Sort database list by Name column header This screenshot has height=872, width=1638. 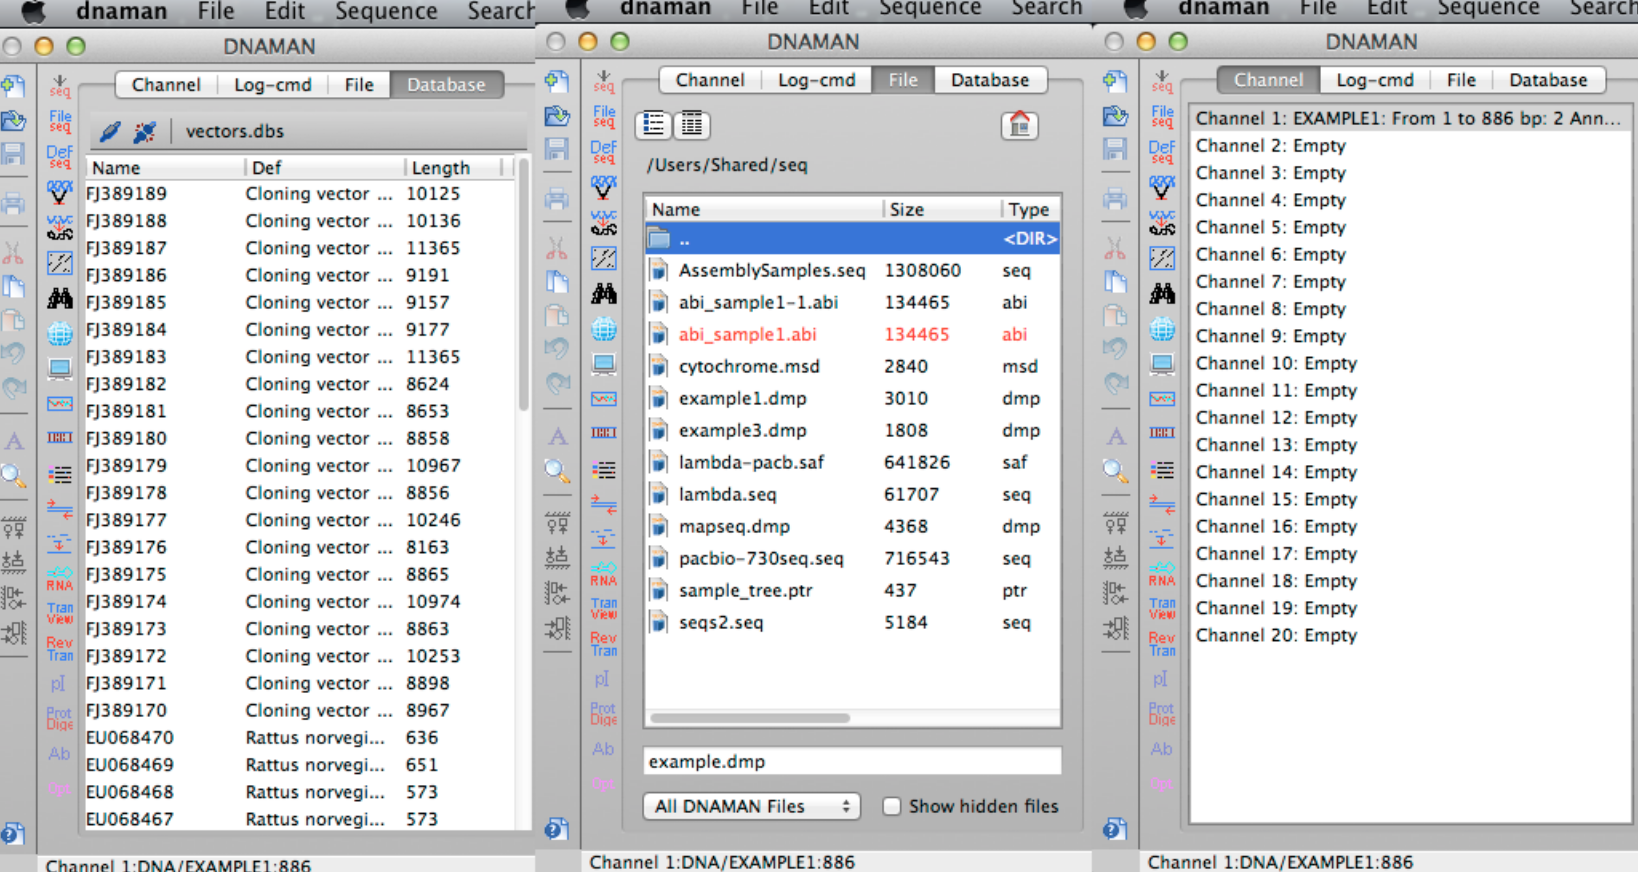(165, 168)
